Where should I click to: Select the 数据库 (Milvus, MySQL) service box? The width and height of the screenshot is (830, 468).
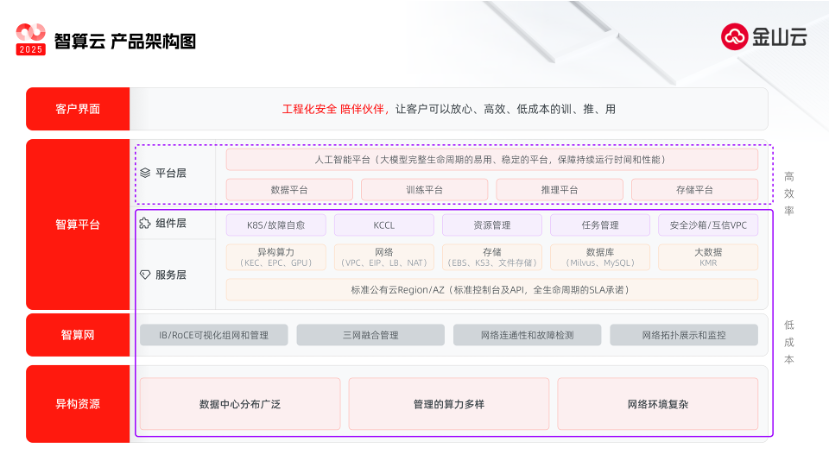(599, 257)
